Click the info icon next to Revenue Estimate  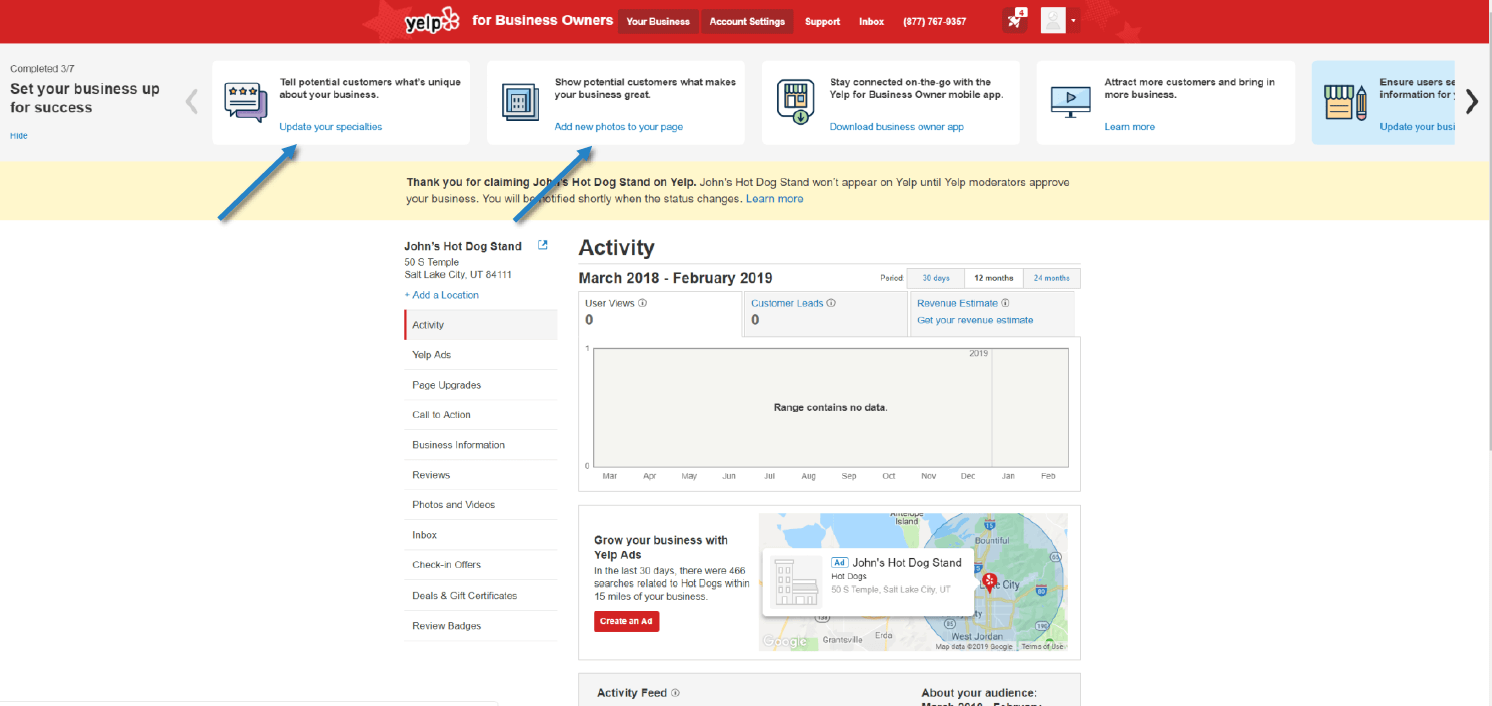coord(1005,303)
